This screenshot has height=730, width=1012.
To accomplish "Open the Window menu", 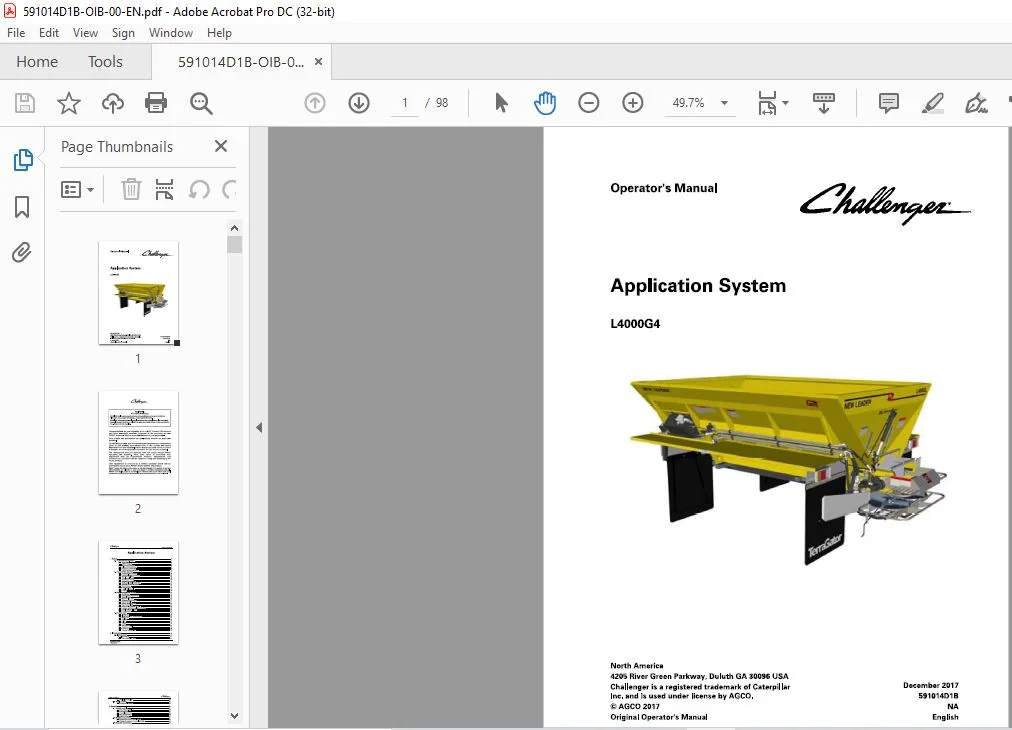I will (170, 33).
